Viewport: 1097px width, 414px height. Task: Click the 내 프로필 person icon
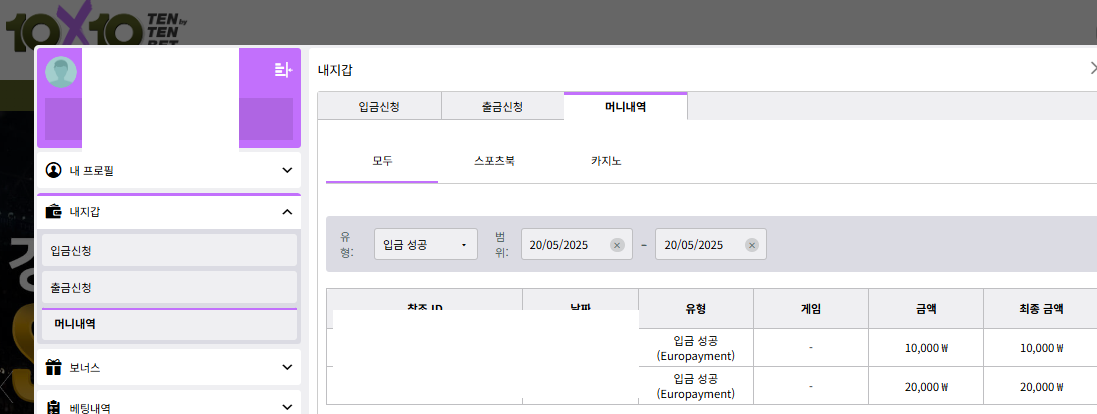[54, 171]
